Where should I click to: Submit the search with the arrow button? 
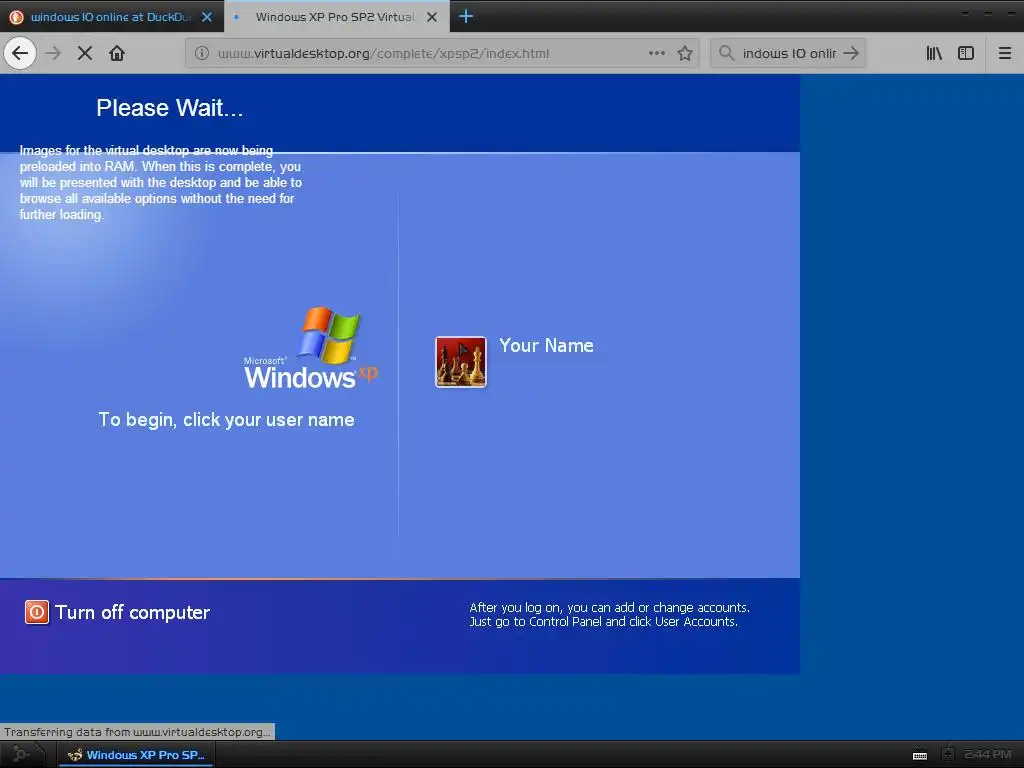pyautogui.click(x=850, y=53)
